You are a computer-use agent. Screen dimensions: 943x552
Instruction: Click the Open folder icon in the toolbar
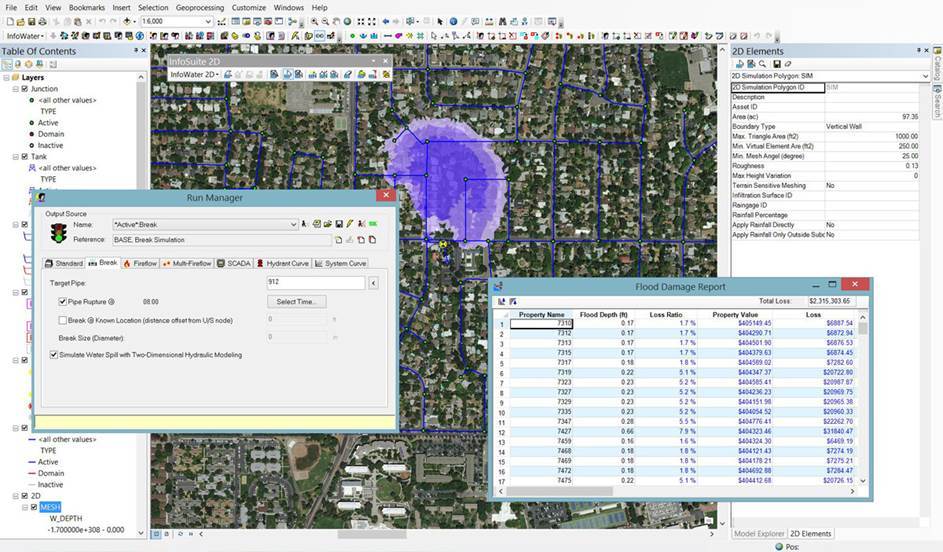tap(20, 22)
